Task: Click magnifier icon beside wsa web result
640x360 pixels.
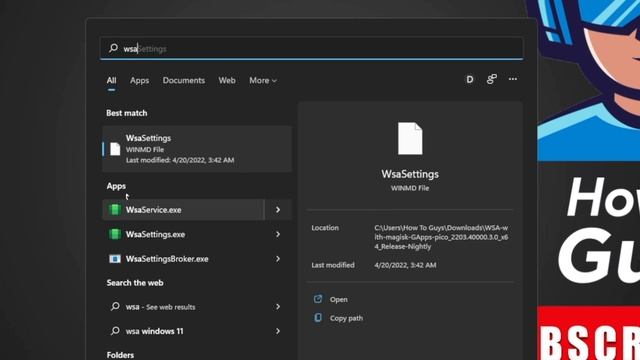Action: point(115,306)
